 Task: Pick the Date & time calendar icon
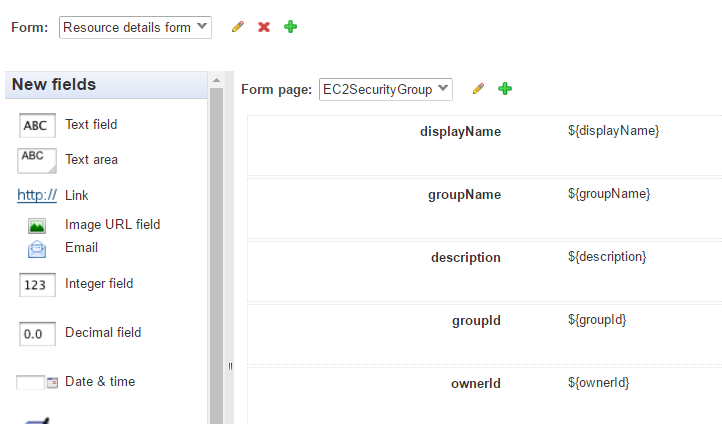pyautogui.click(x=37, y=383)
